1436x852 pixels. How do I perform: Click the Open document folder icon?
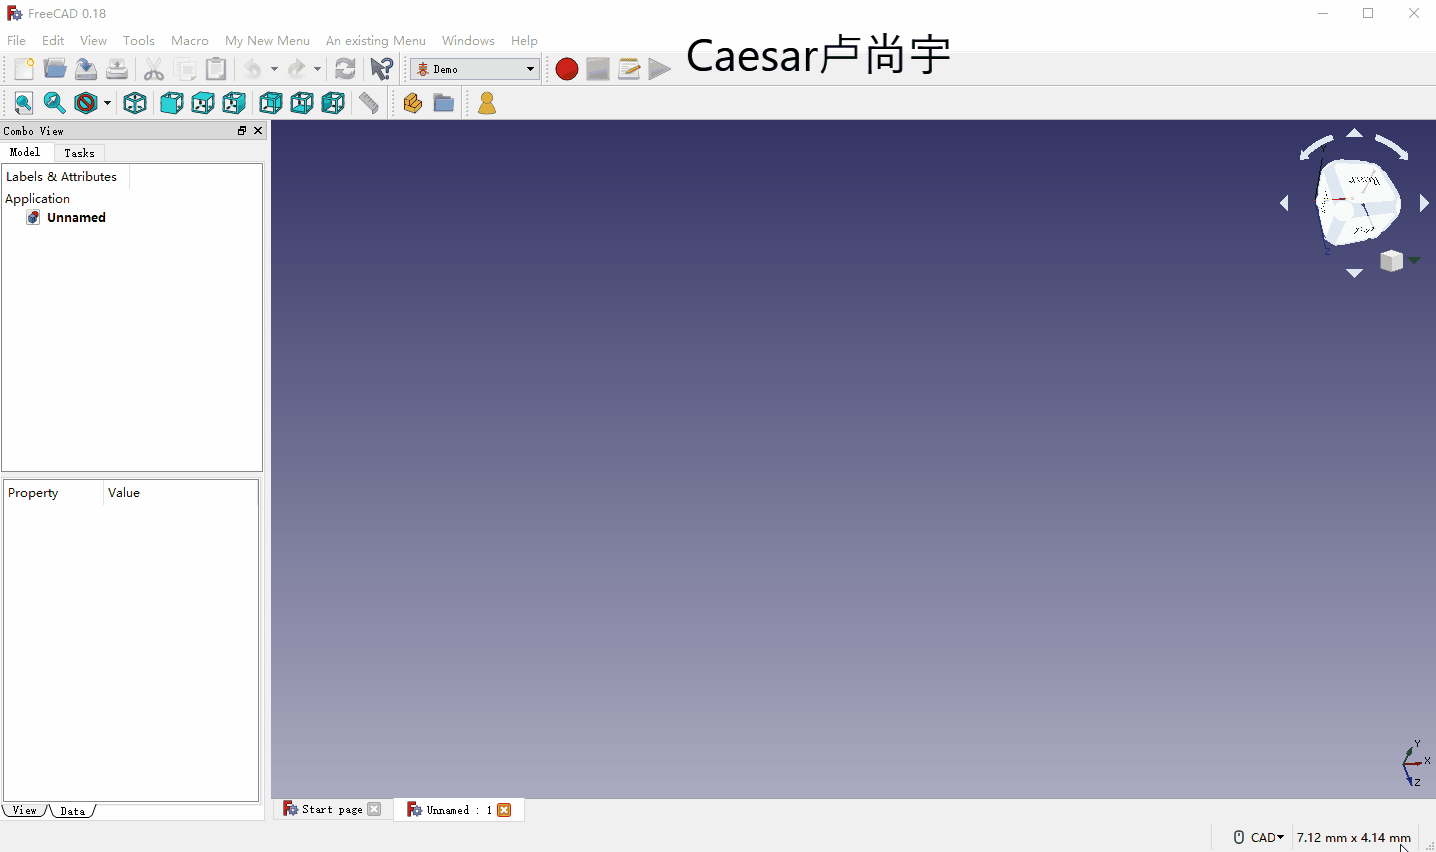pyautogui.click(x=55, y=69)
